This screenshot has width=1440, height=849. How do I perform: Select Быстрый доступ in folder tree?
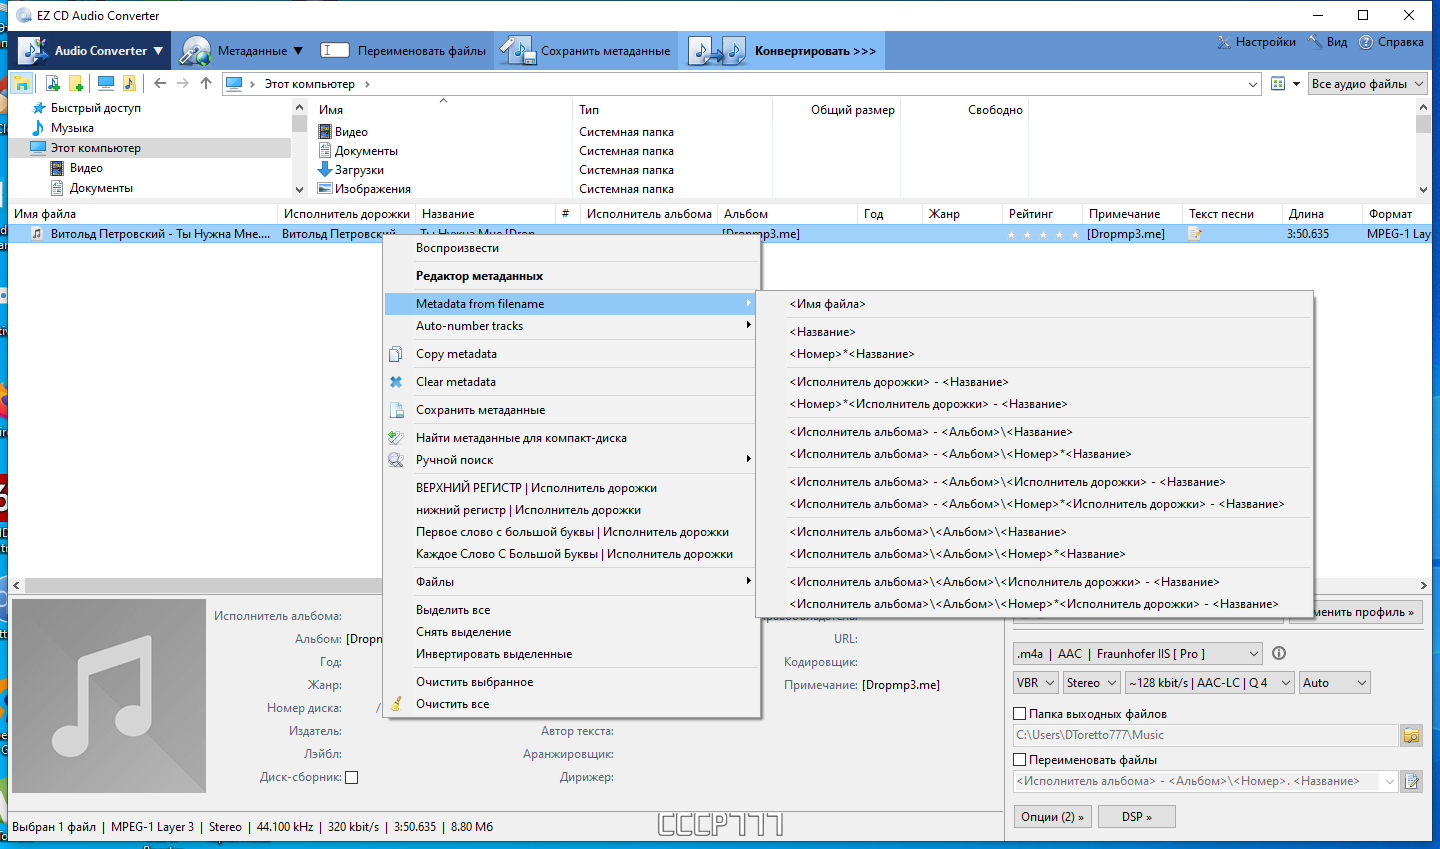click(x=96, y=108)
